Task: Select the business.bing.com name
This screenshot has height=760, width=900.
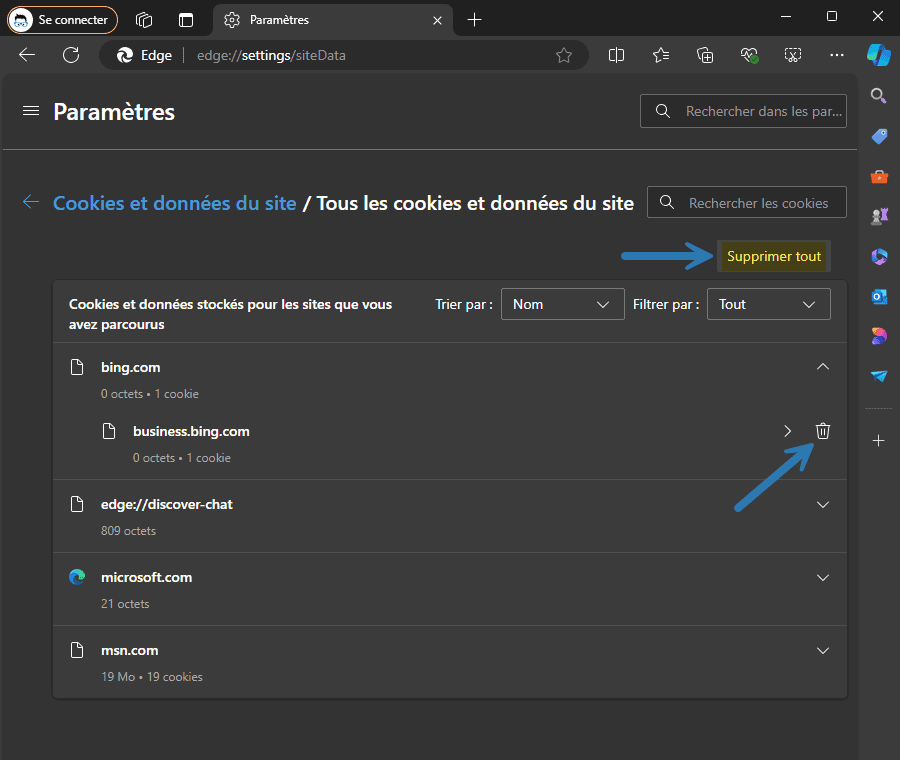Action: pyautogui.click(x=191, y=431)
